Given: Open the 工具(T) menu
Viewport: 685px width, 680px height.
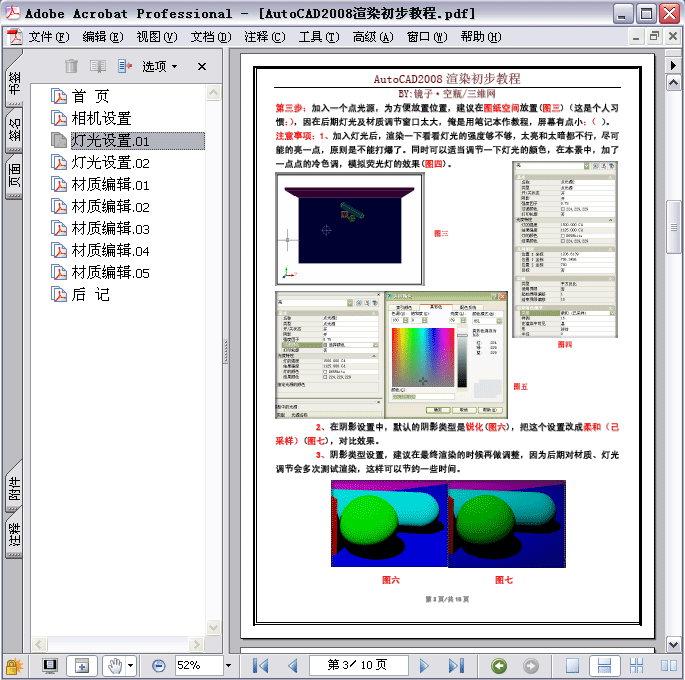Looking at the screenshot, I should (x=319, y=37).
